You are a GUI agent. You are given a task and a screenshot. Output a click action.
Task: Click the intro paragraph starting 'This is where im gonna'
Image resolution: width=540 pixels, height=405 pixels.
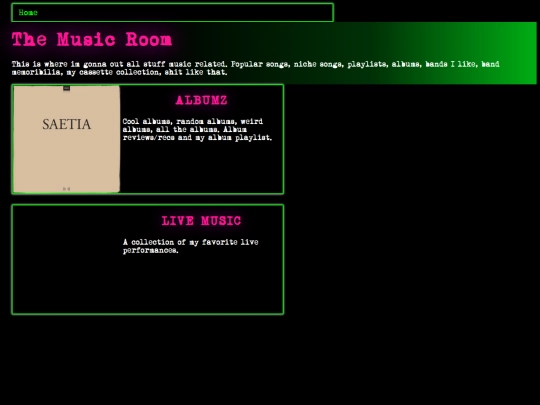256,68
